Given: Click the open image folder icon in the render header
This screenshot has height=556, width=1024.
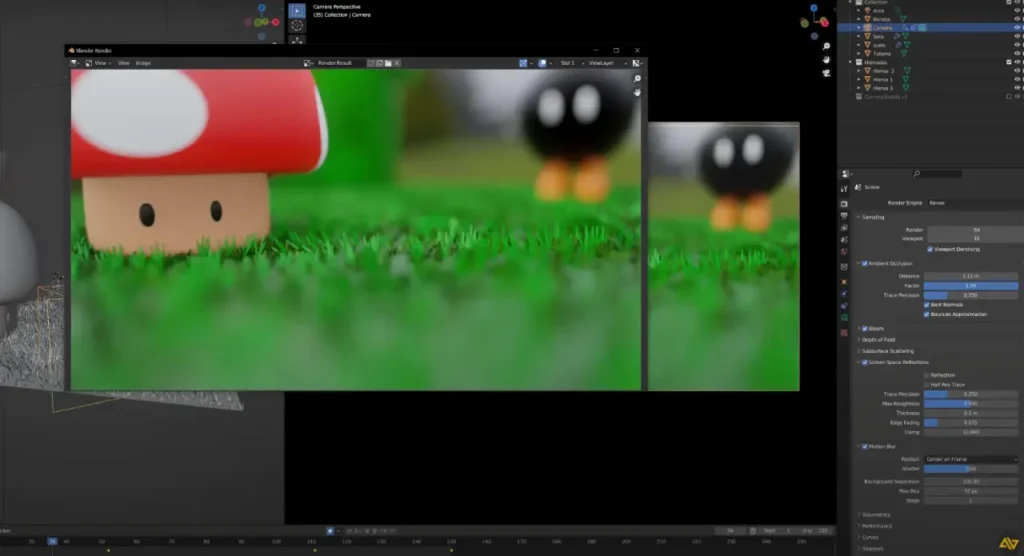Looking at the screenshot, I should point(388,63).
